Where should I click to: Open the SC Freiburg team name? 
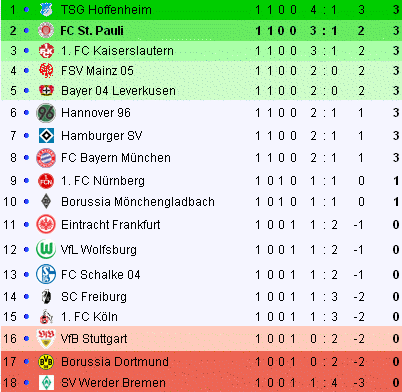[x=94, y=297]
